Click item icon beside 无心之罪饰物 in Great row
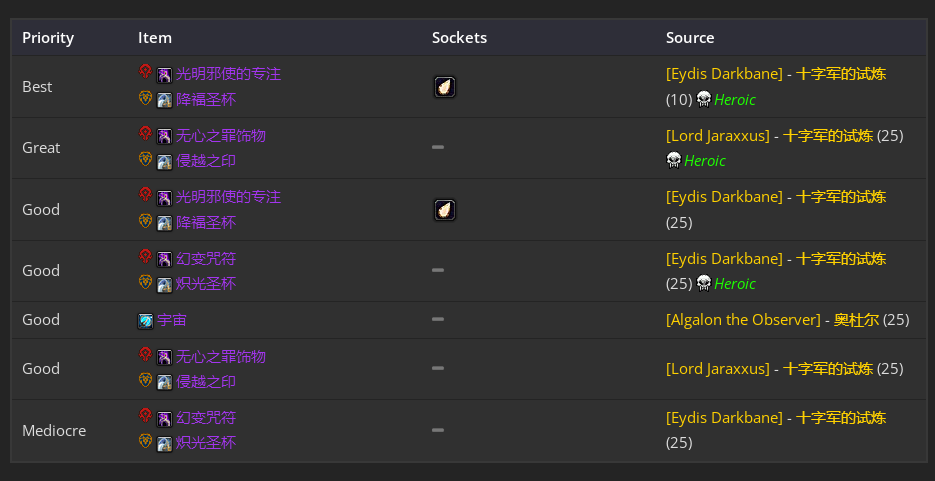 pos(164,136)
